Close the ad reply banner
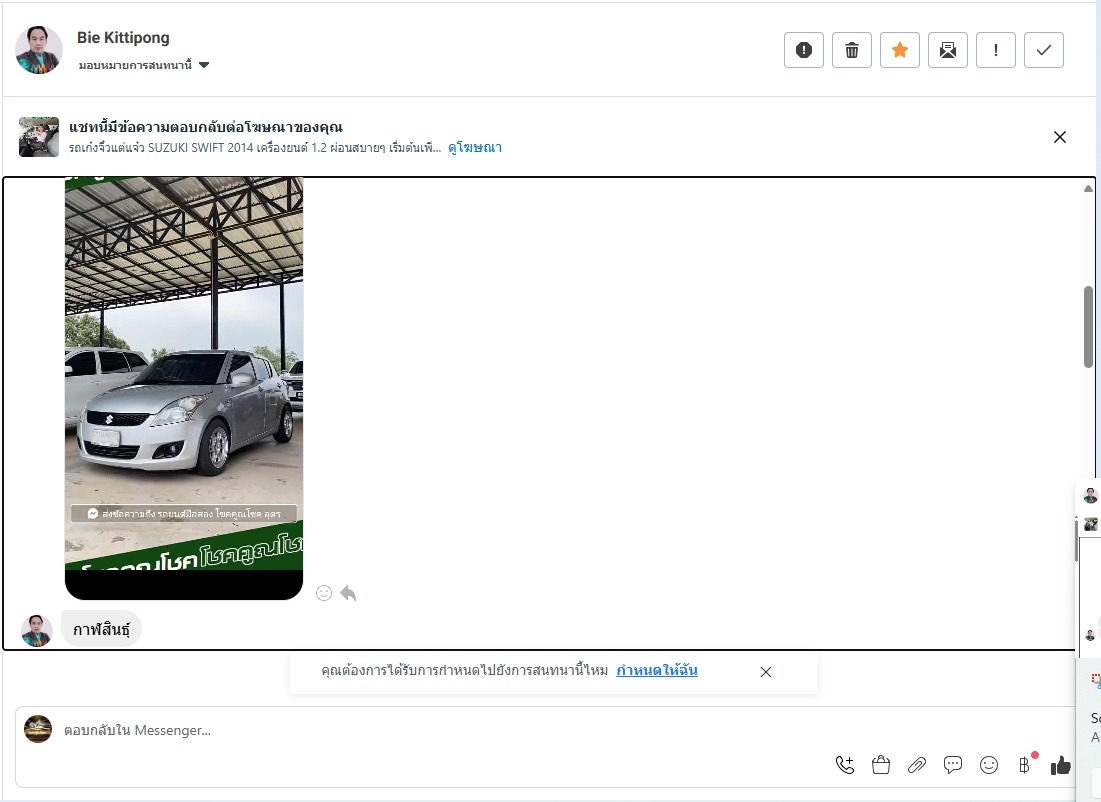1101x802 pixels. [x=1060, y=137]
